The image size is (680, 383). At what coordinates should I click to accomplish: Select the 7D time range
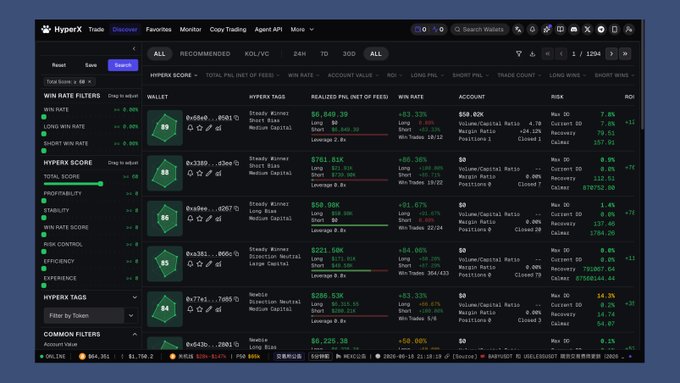[324, 54]
